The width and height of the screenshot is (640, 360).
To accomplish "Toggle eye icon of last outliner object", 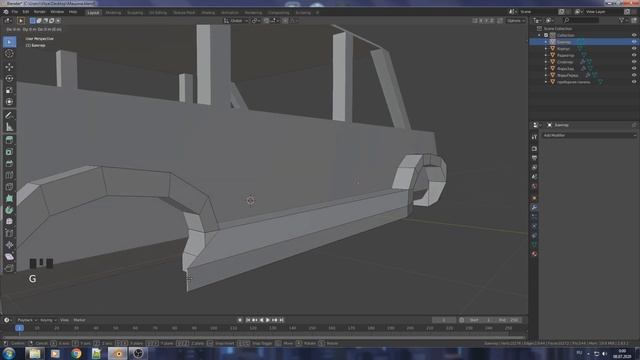I will 634,82.
